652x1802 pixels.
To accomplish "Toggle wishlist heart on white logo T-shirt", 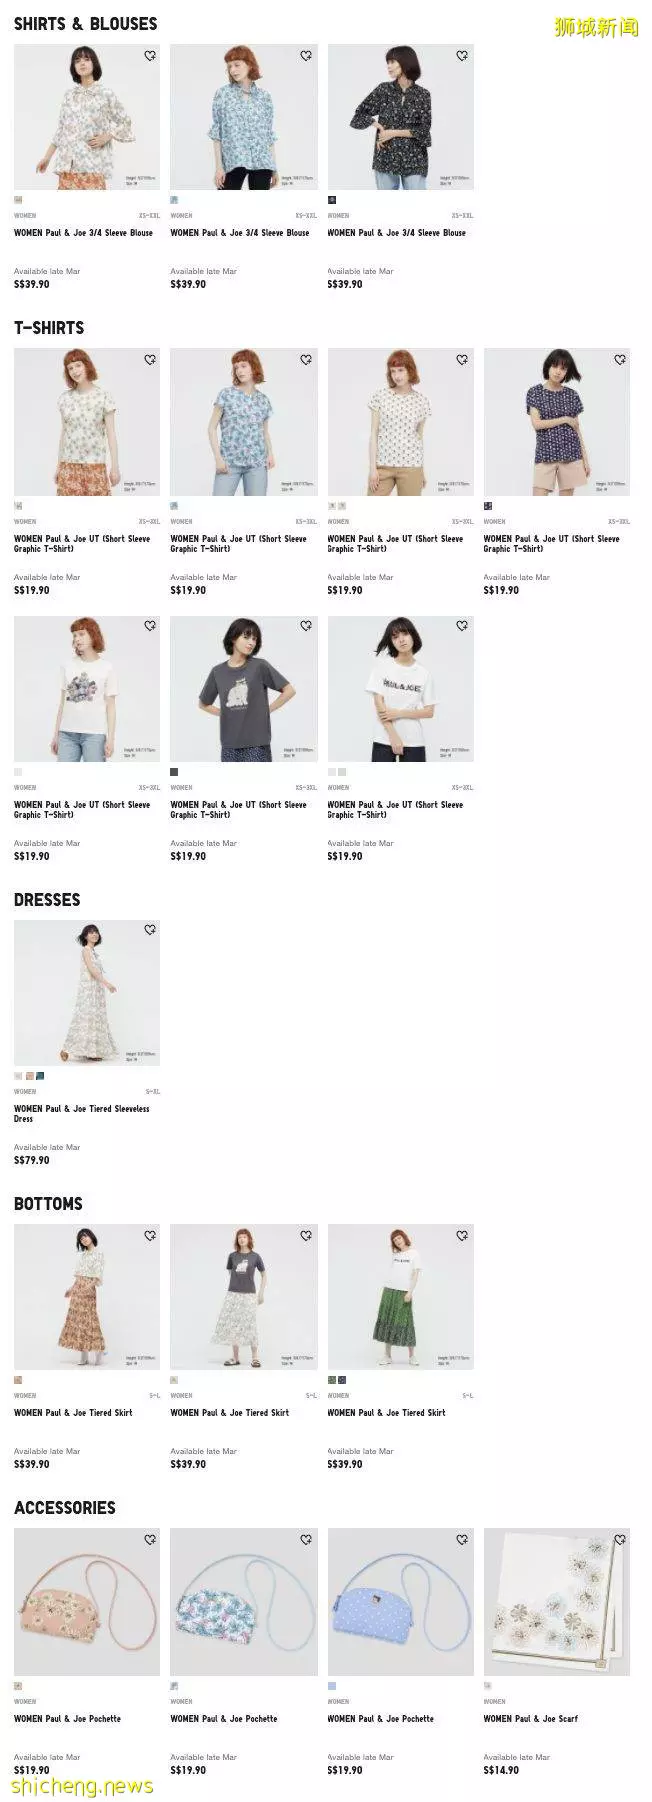I will (x=462, y=626).
